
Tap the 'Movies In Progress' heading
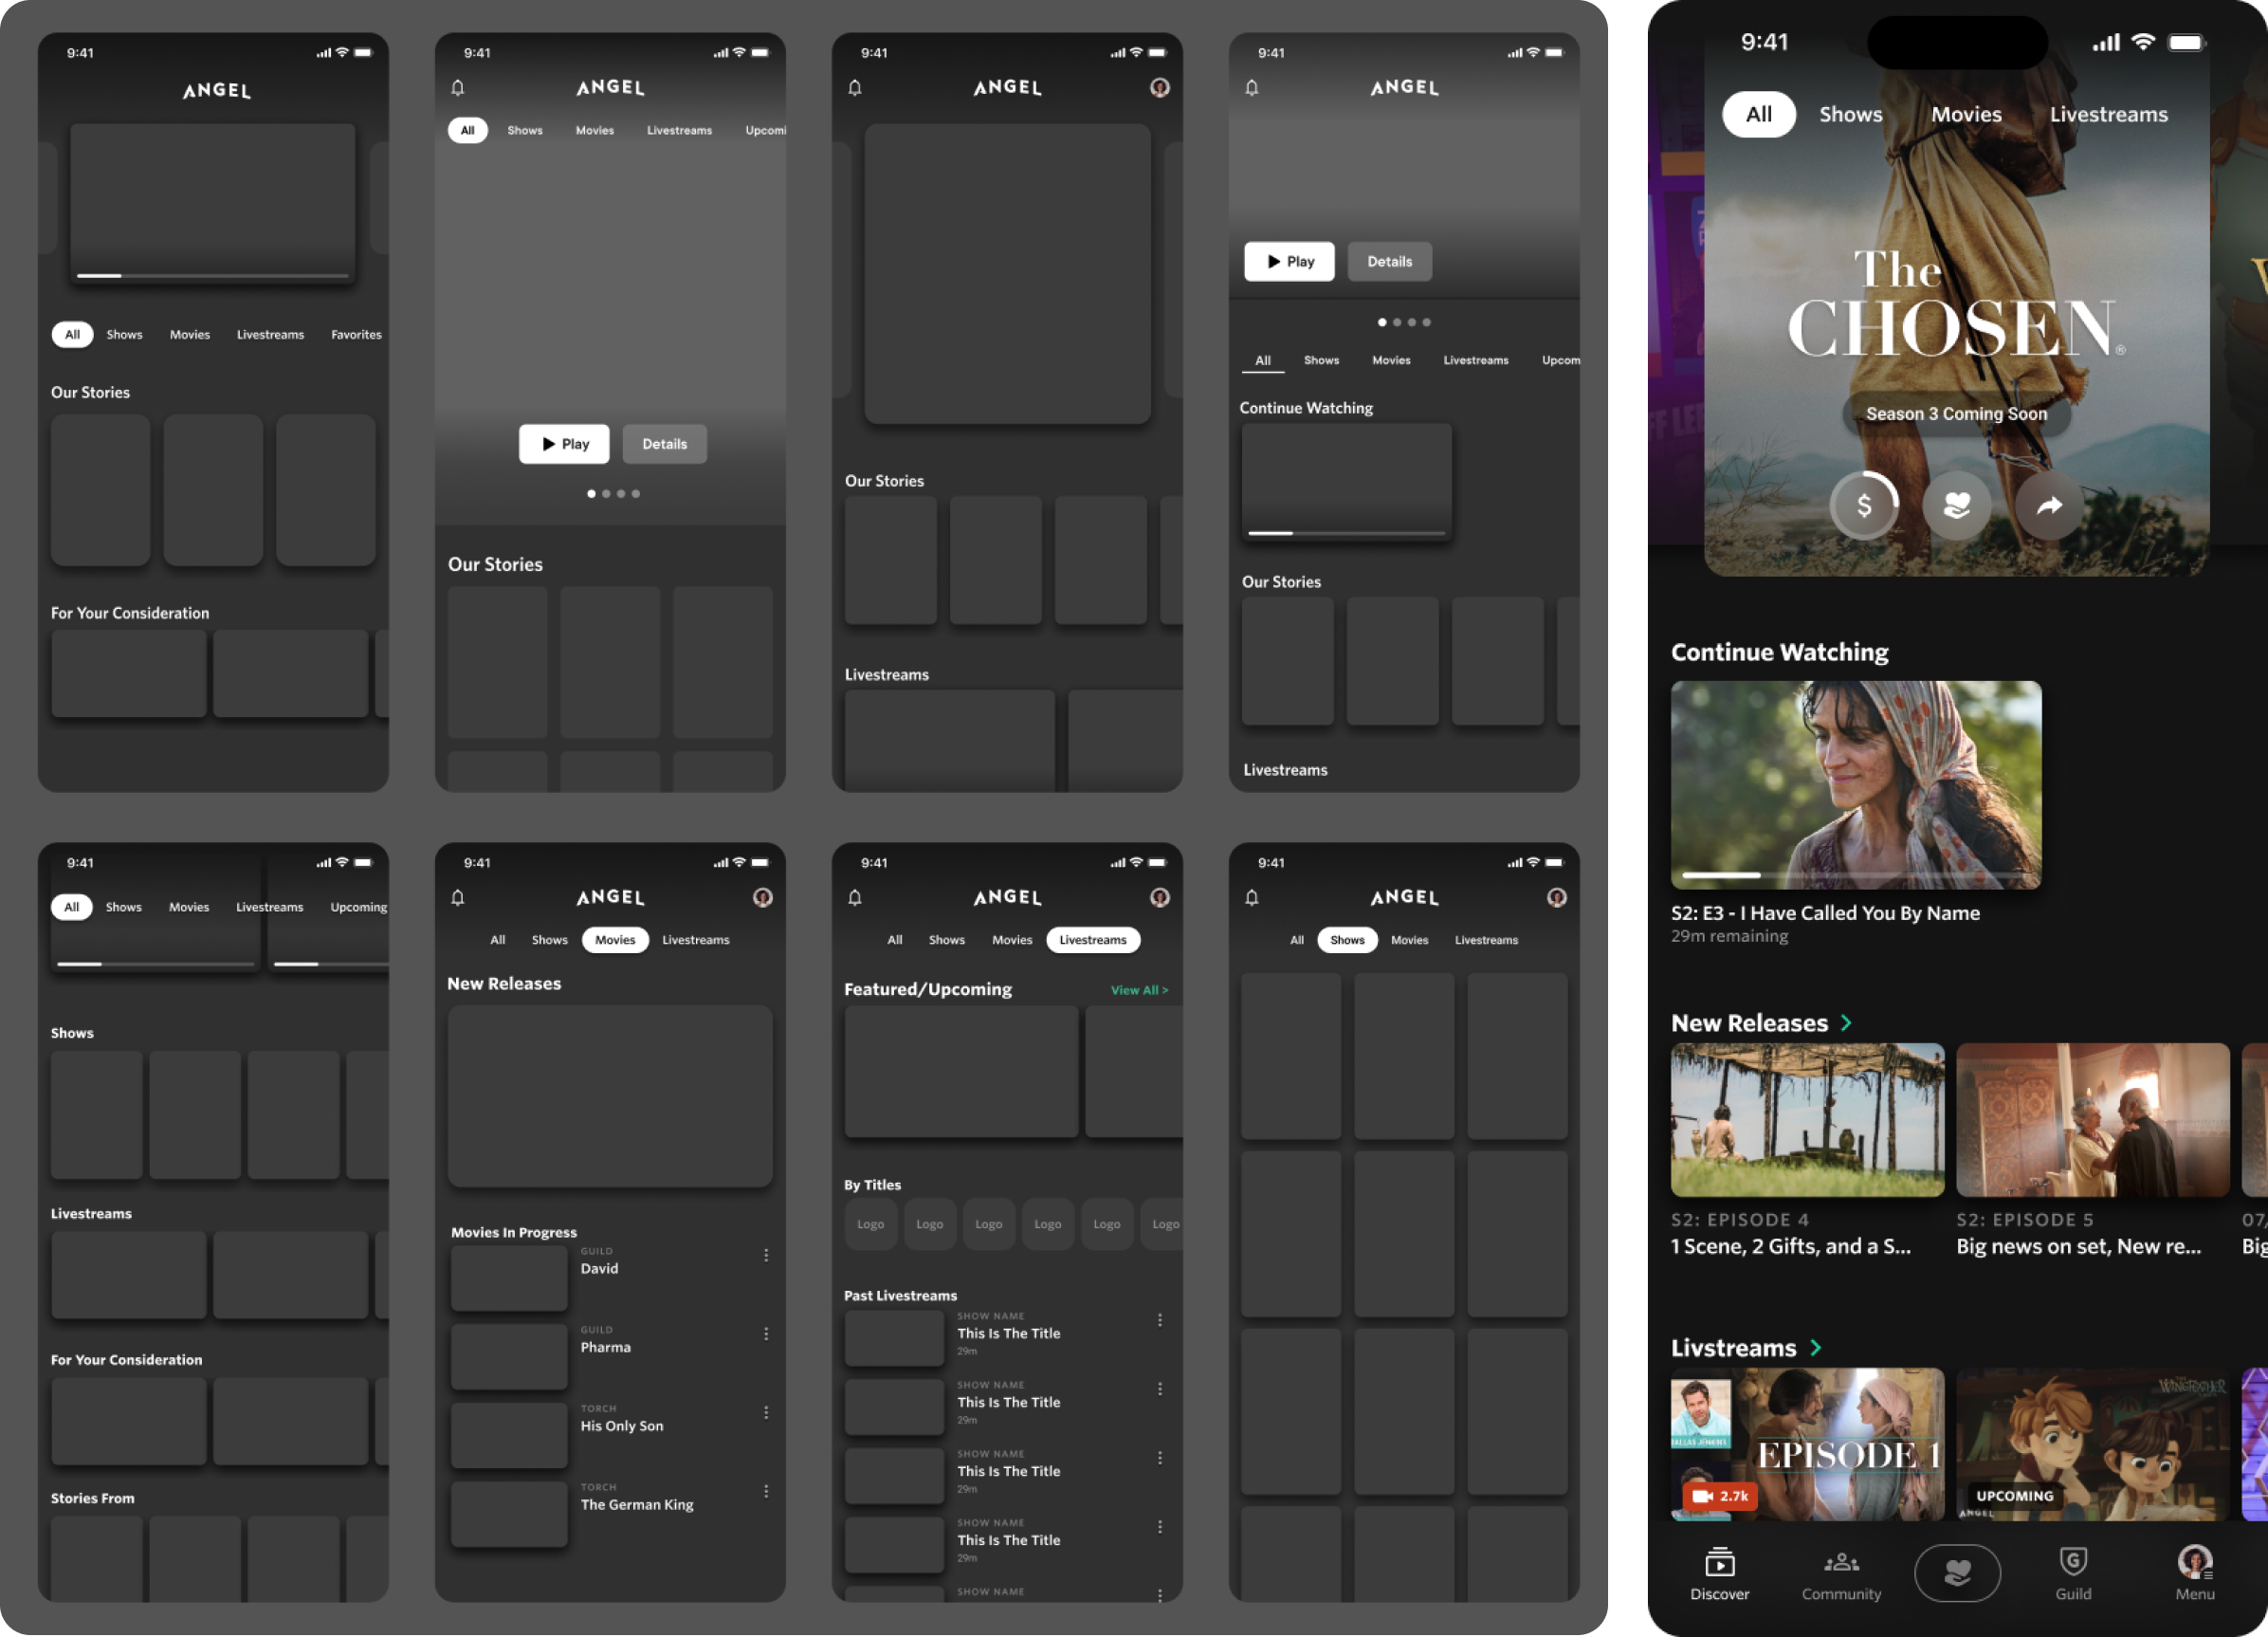pos(513,1232)
